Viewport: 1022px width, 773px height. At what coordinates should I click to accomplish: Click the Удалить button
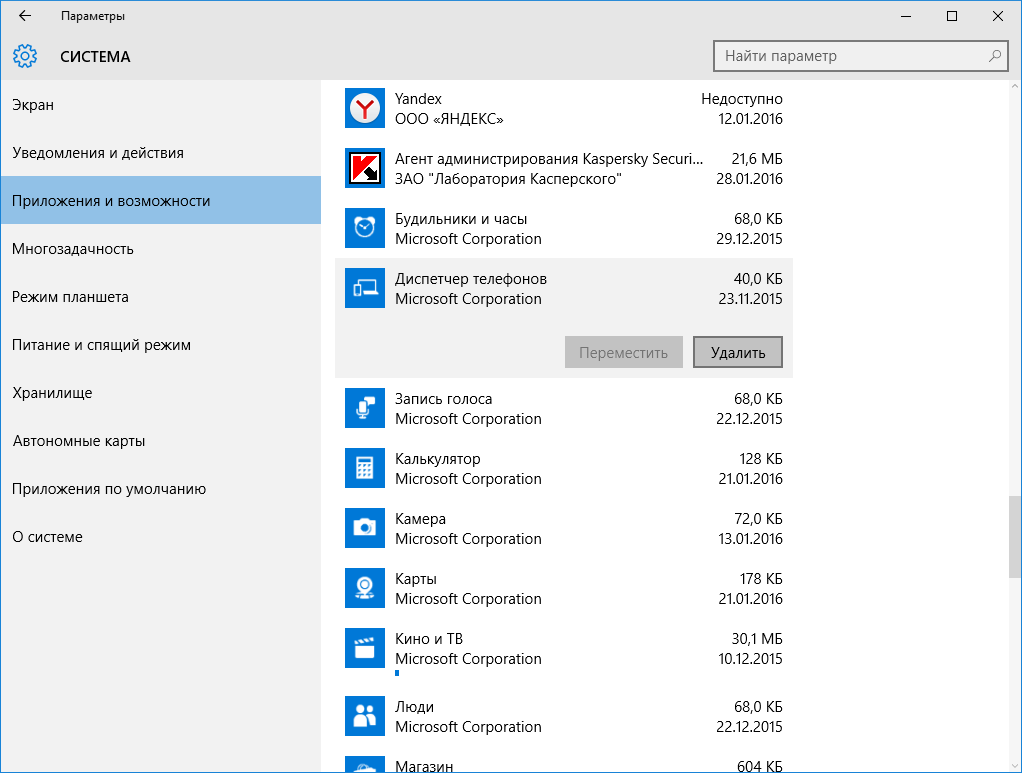click(738, 353)
